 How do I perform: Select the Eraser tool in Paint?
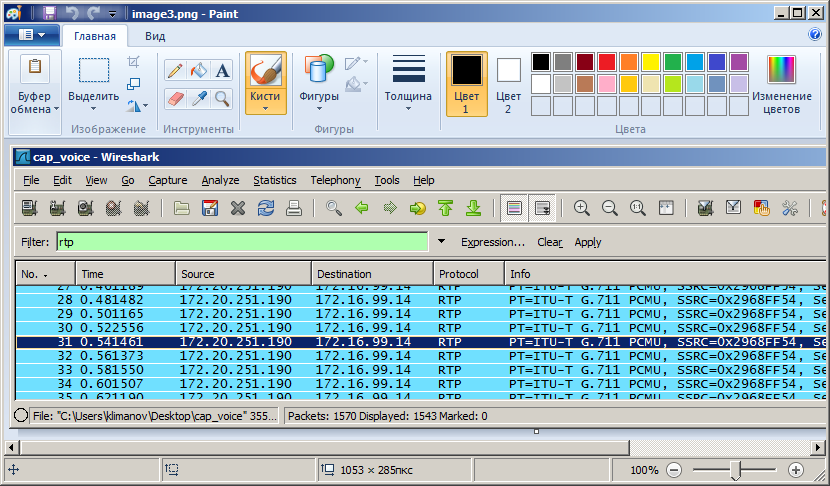175,98
